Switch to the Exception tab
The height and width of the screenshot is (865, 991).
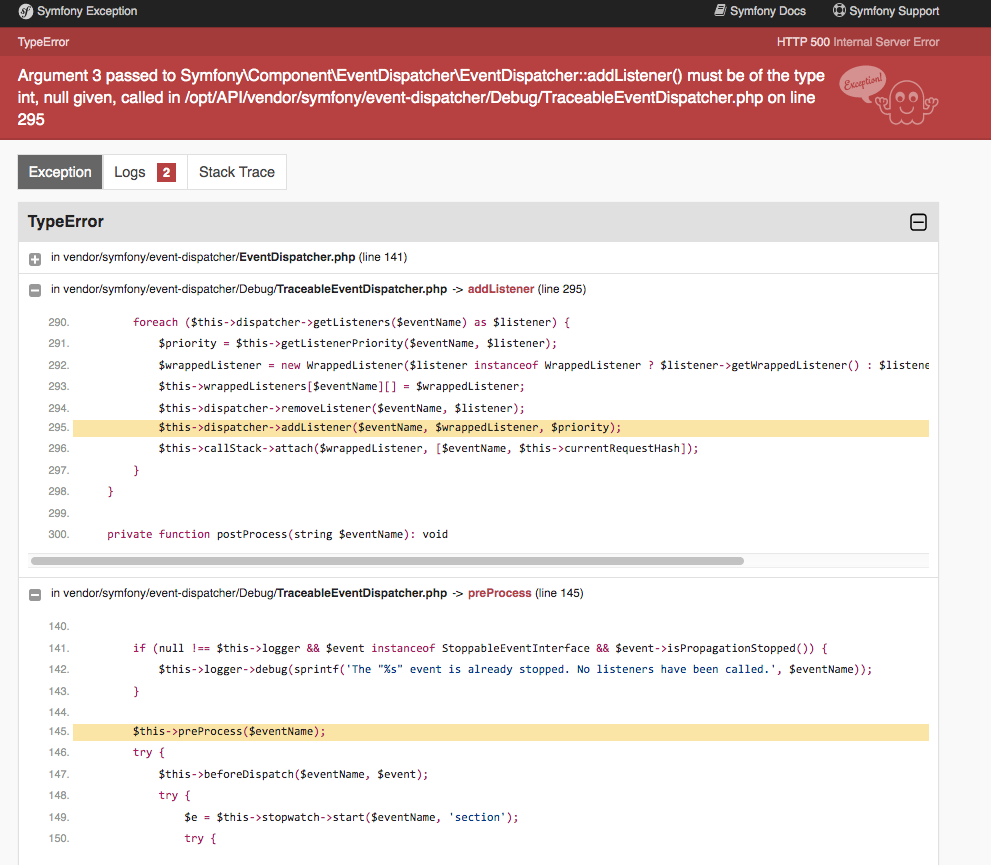coord(60,172)
